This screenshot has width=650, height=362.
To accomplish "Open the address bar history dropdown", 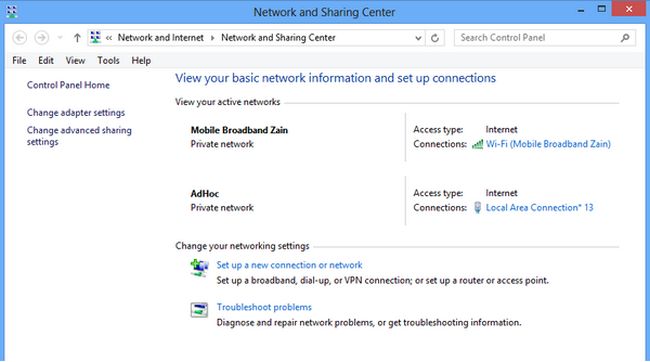I will click(x=418, y=38).
